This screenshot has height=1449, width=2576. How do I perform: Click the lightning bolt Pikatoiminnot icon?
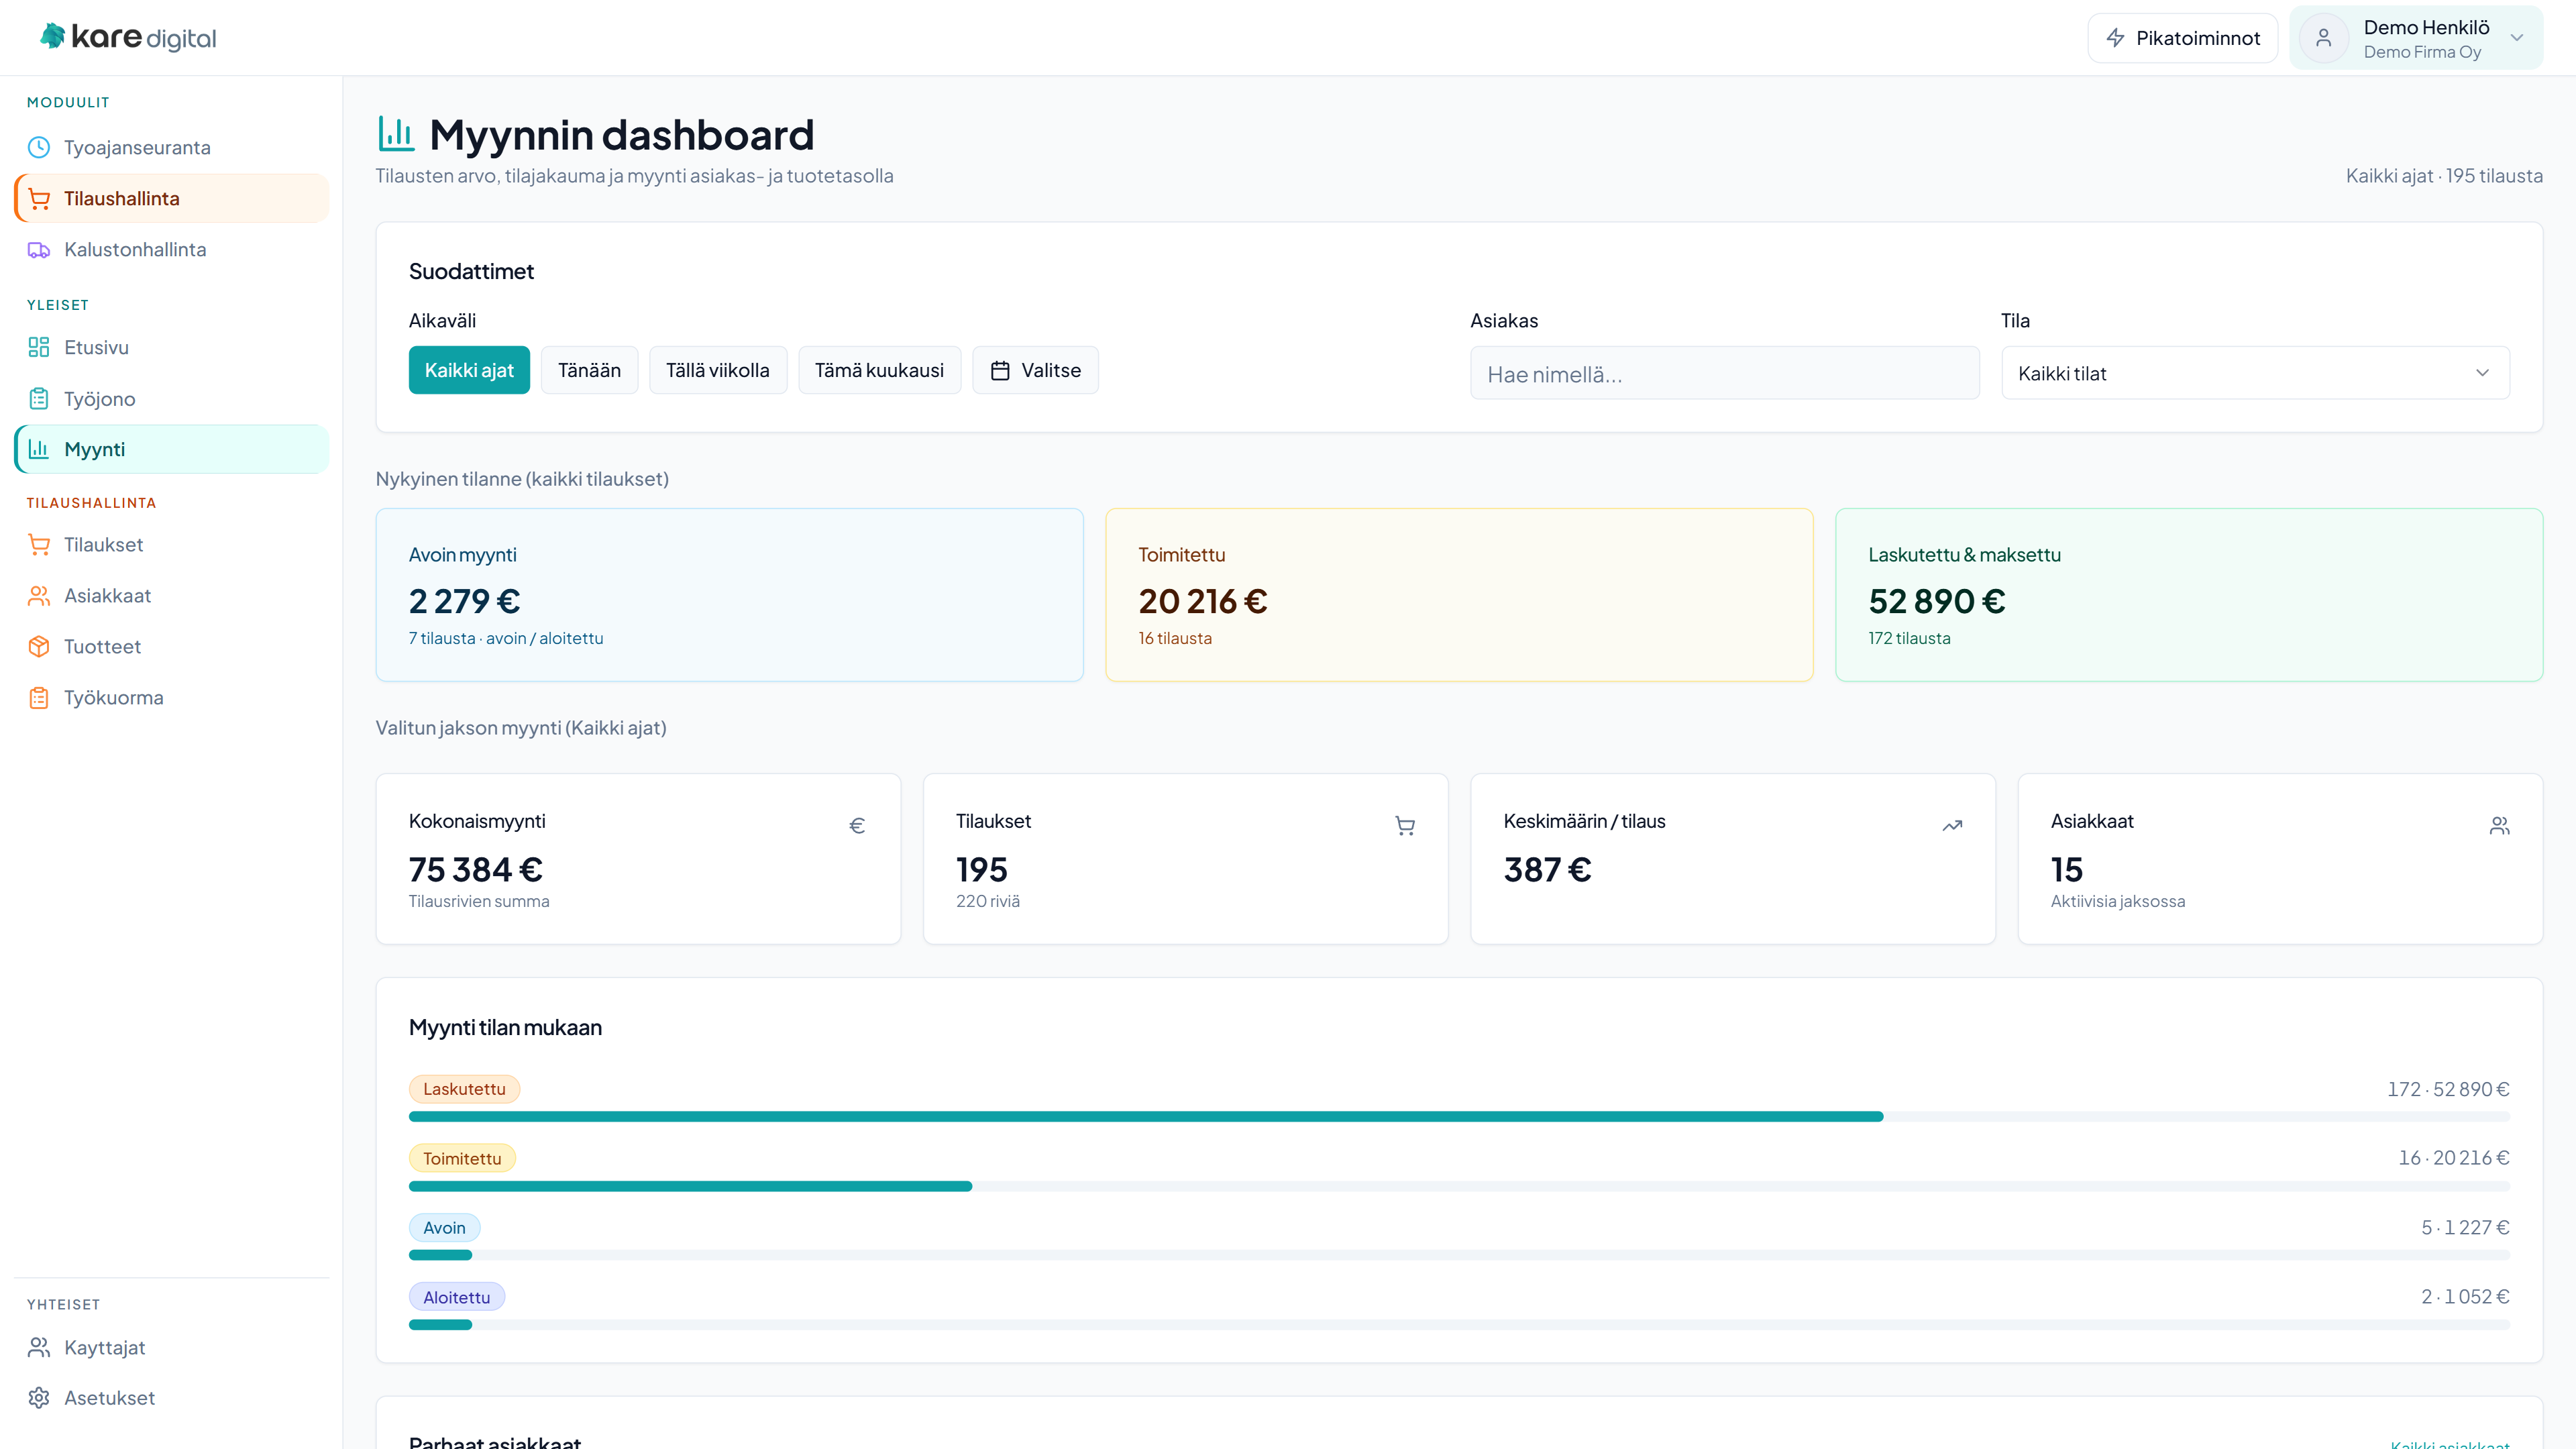click(2115, 38)
